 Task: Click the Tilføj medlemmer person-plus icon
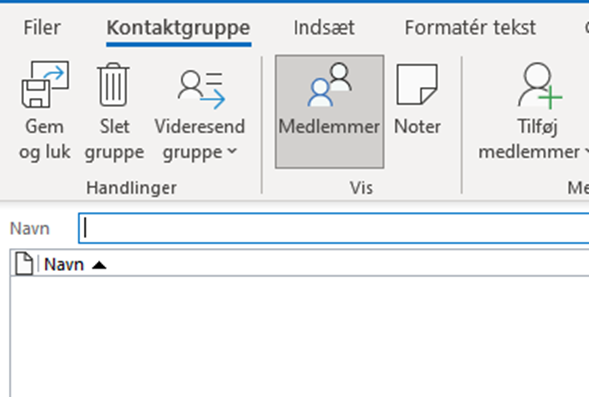pyautogui.click(x=539, y=86)
